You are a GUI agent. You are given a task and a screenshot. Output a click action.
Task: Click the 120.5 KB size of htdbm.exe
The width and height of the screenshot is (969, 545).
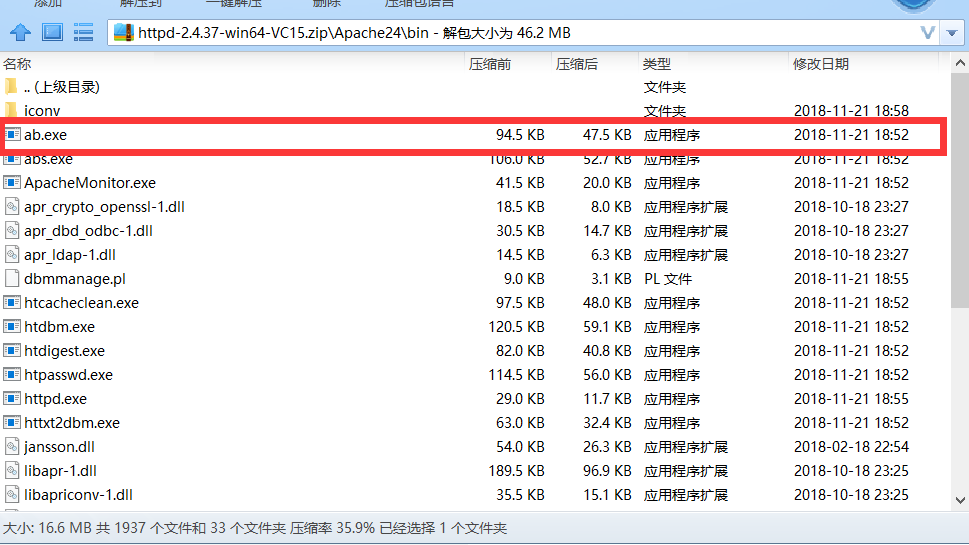(x=516, y=327)
